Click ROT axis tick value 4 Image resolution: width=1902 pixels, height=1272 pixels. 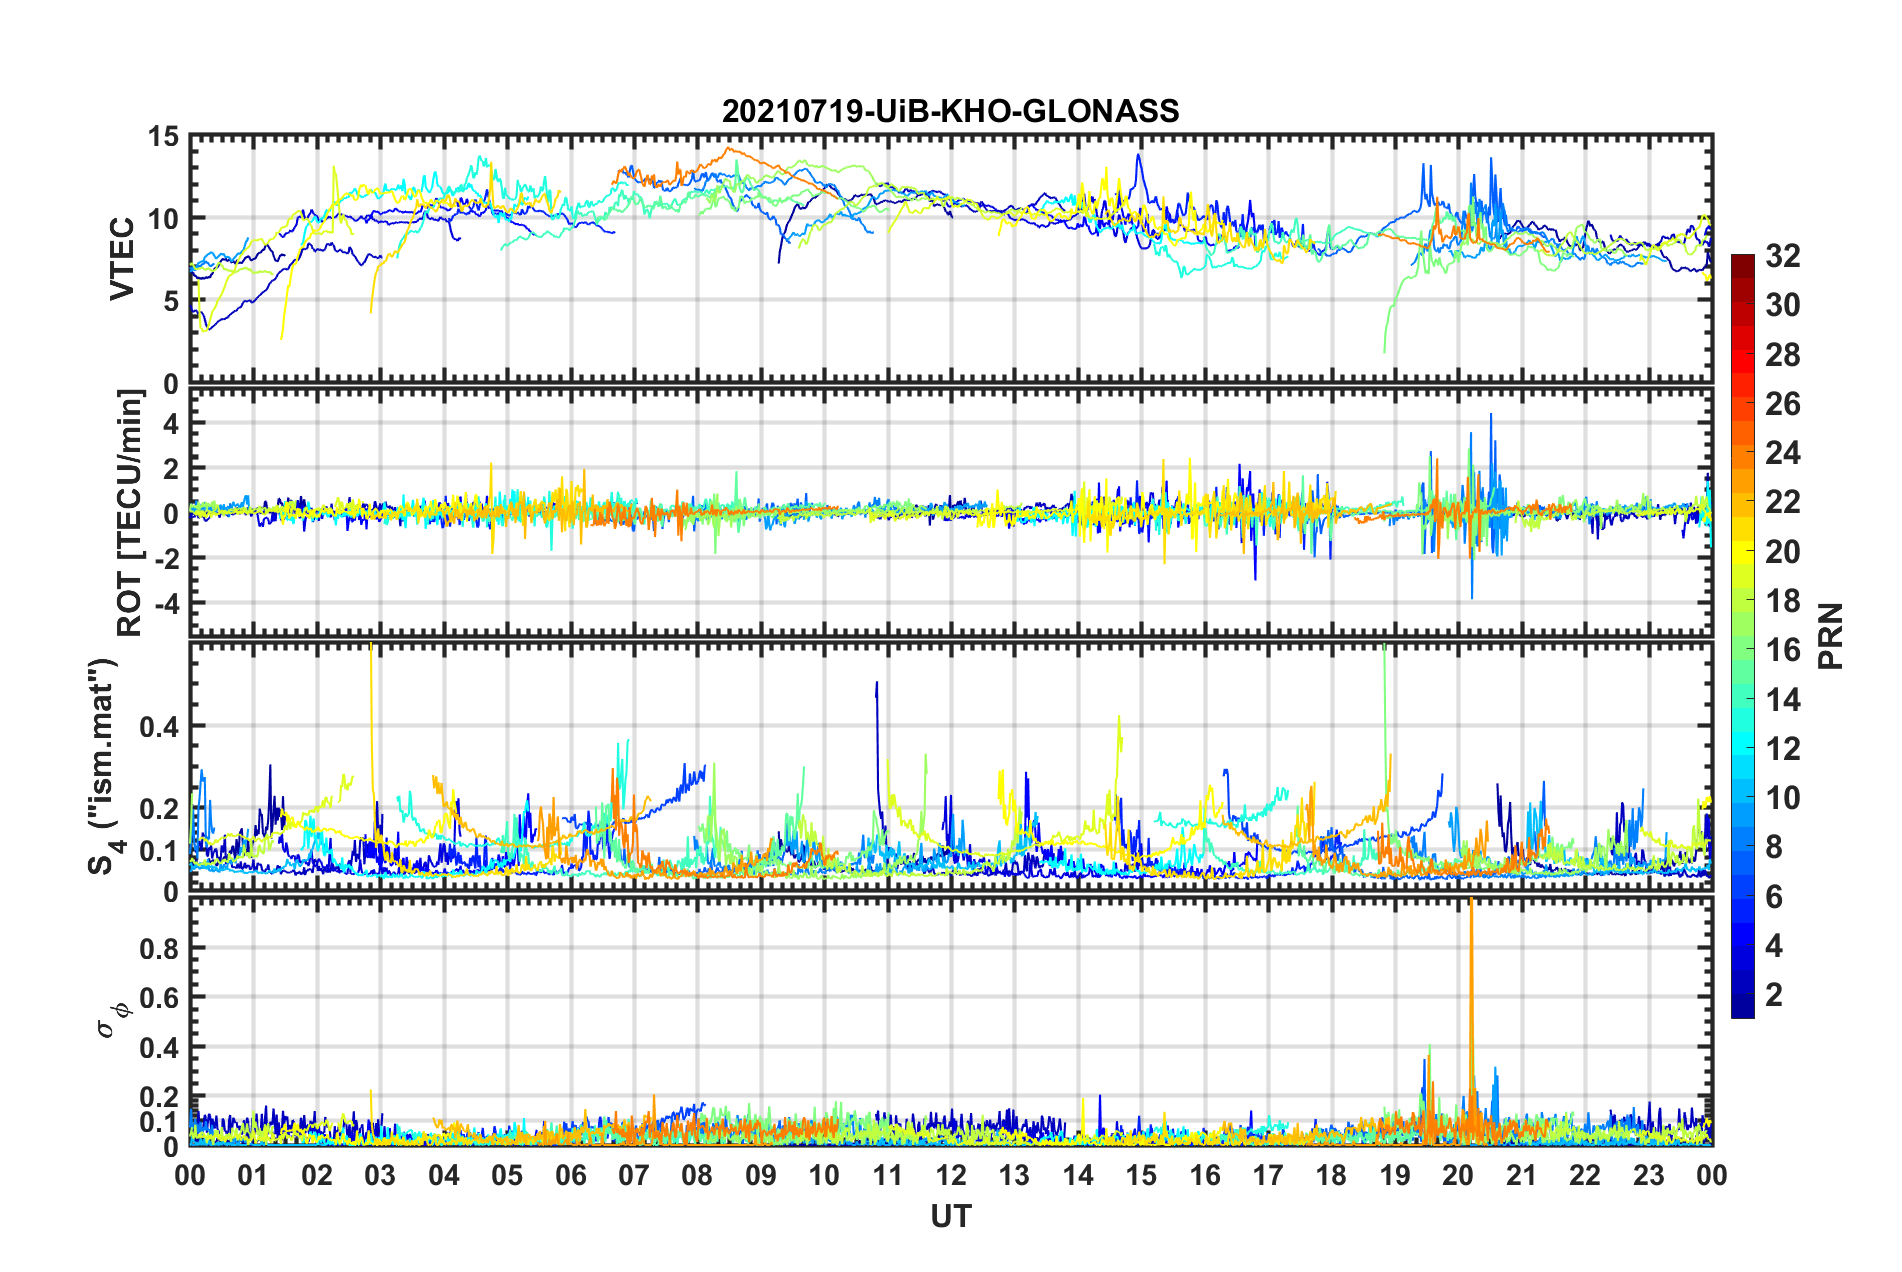(170, 423)
